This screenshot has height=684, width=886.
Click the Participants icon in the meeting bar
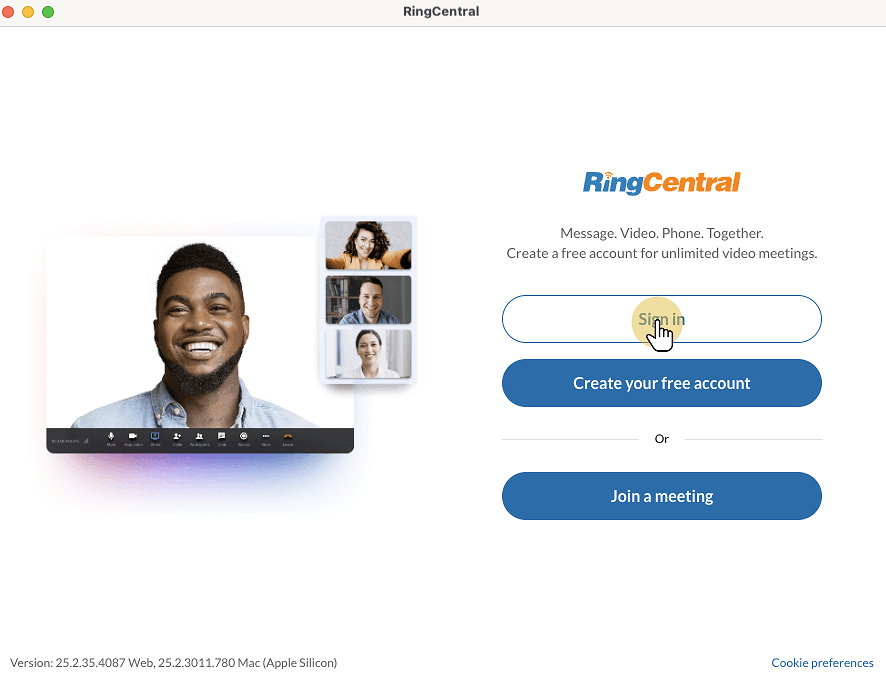pos(200,437)
